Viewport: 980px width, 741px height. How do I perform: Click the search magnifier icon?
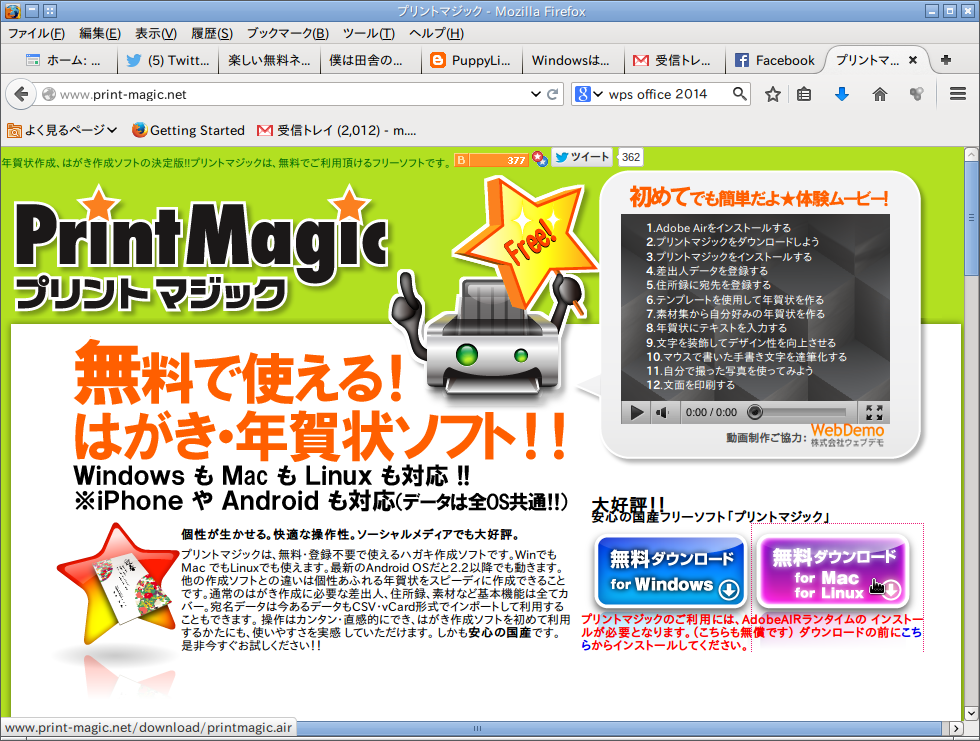pos(739,94)
